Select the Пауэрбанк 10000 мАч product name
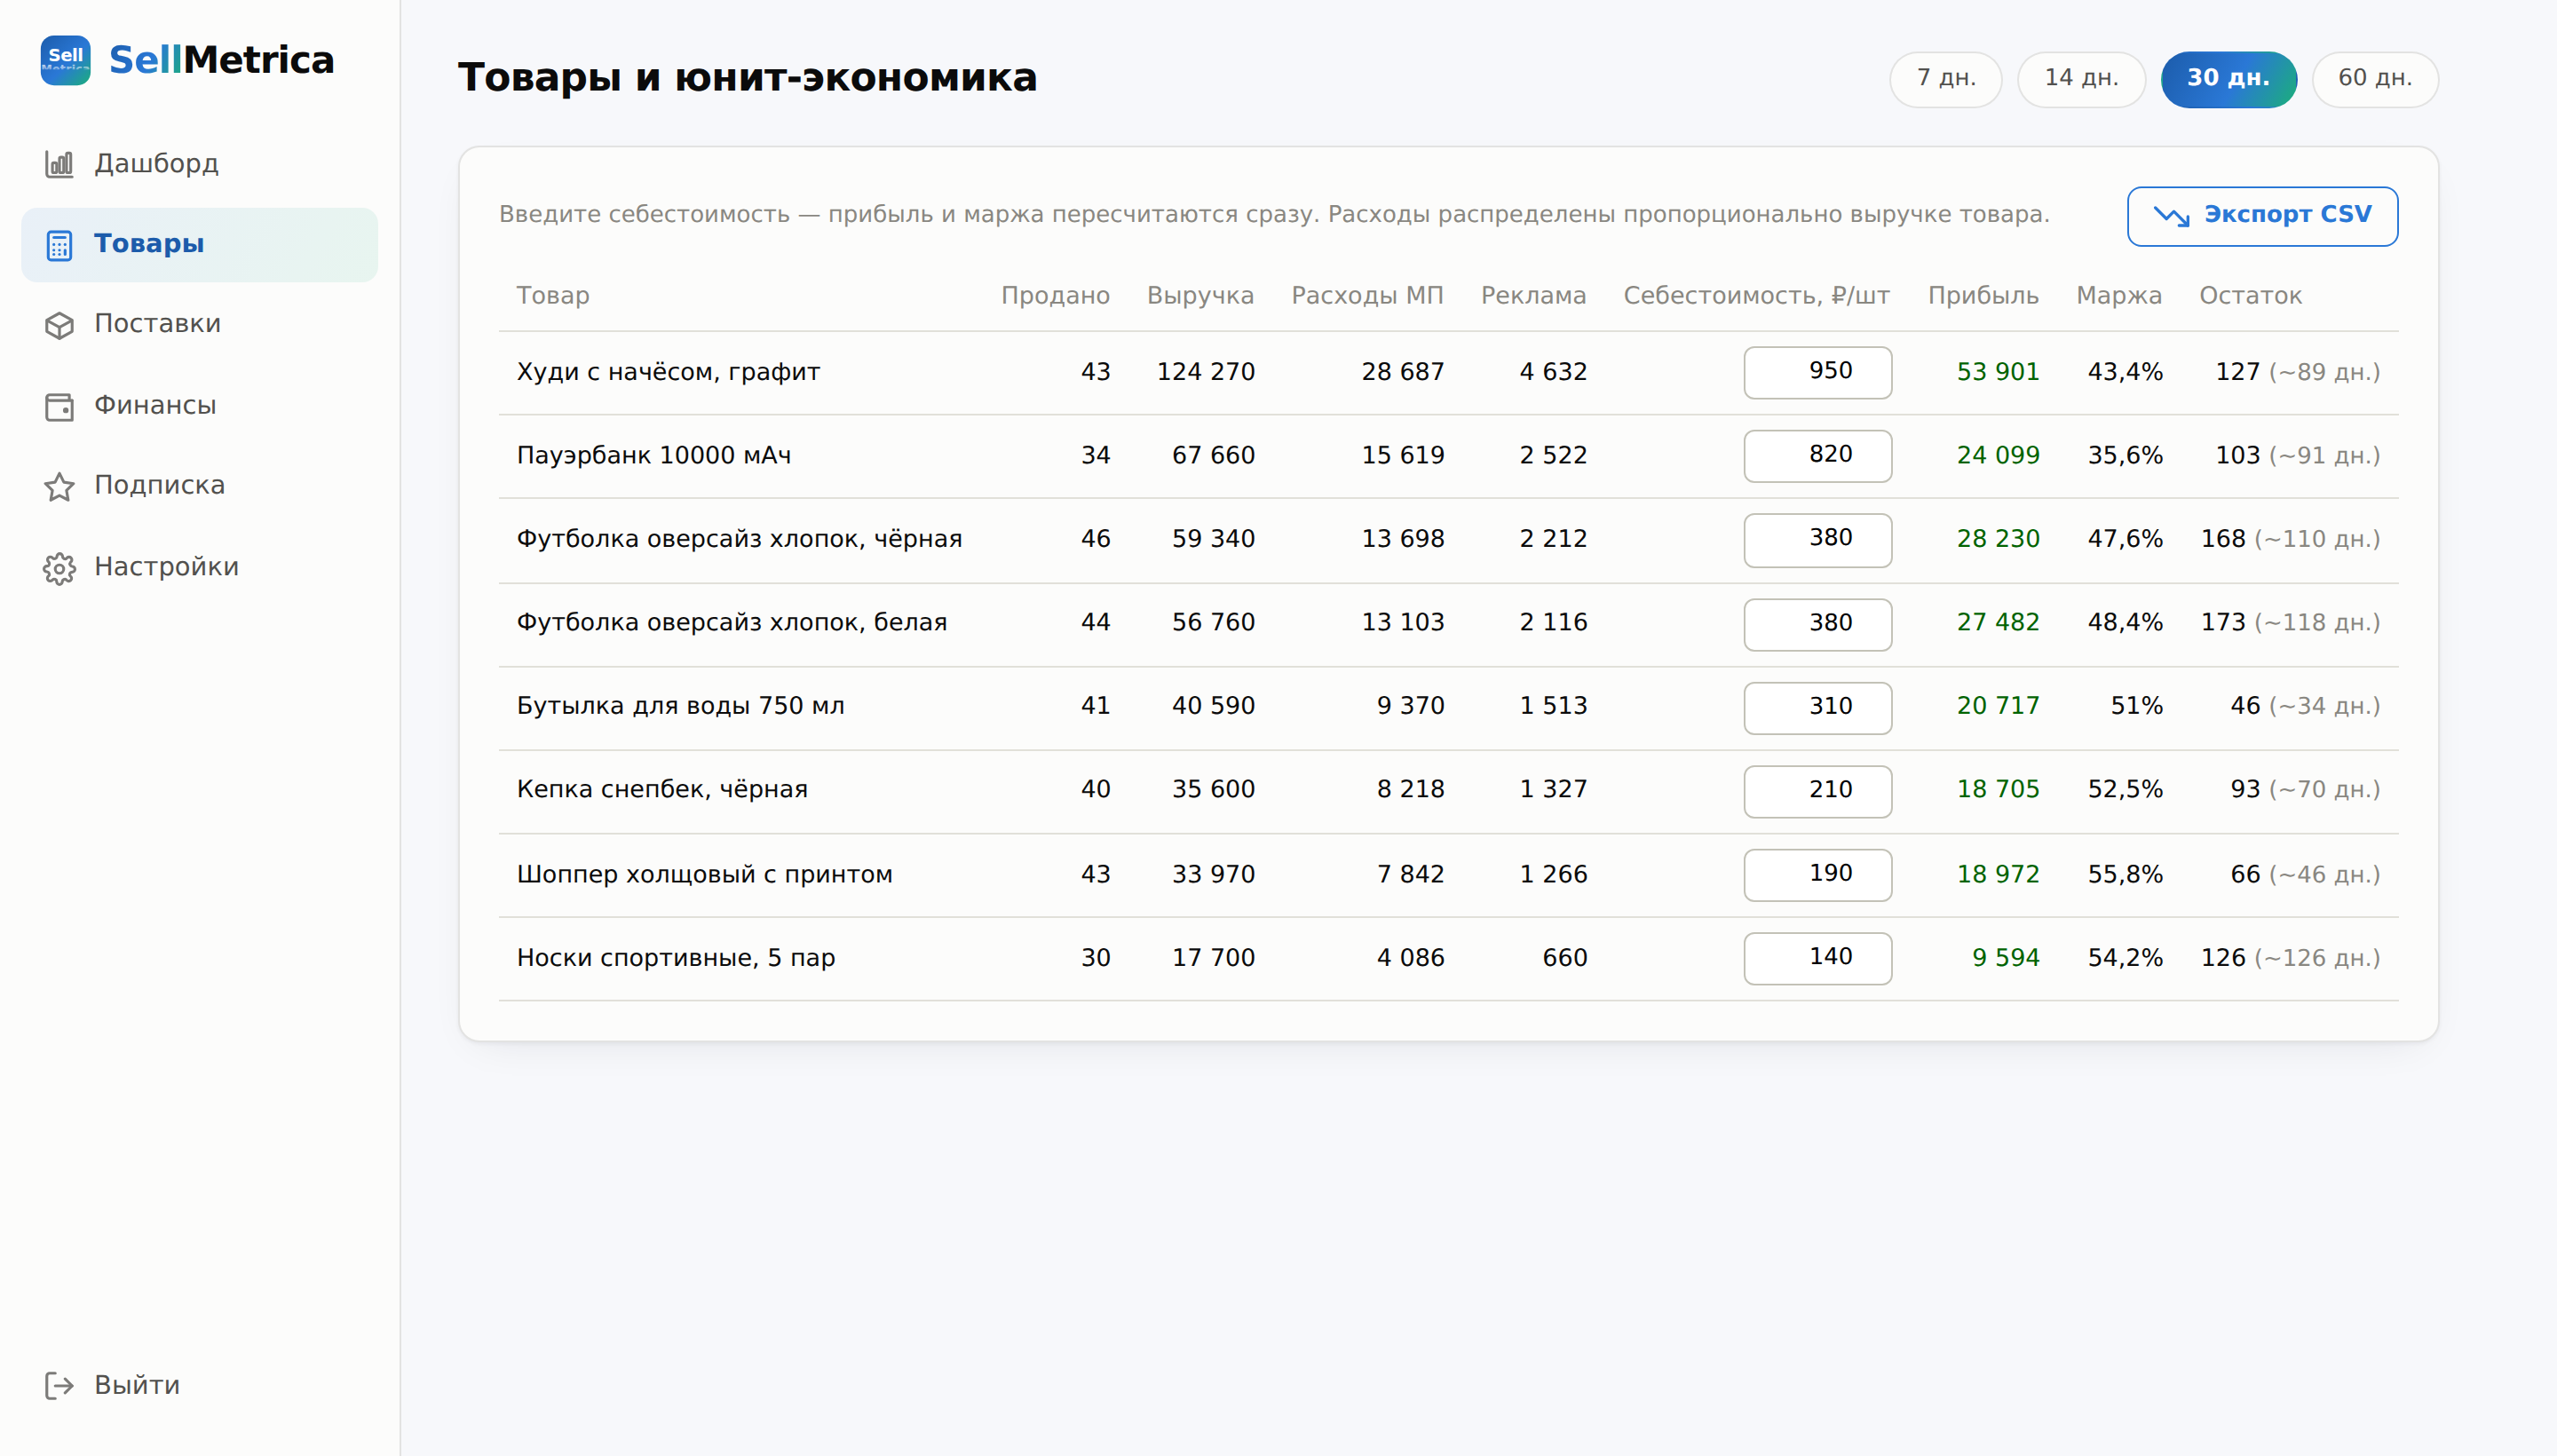 [x=653, y=456]
